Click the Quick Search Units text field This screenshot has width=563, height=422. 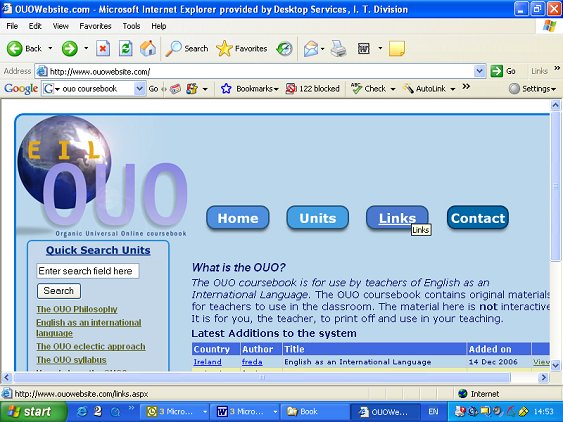[88, 271]
